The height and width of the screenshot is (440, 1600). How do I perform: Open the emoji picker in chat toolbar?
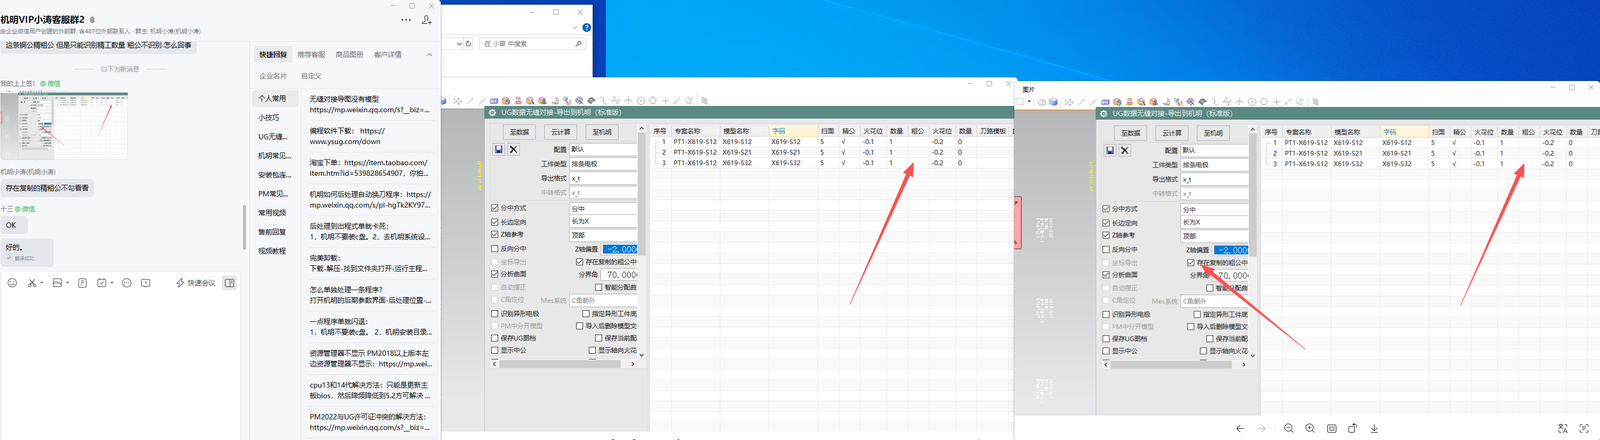pyautogui.click(x=12, y=283)
